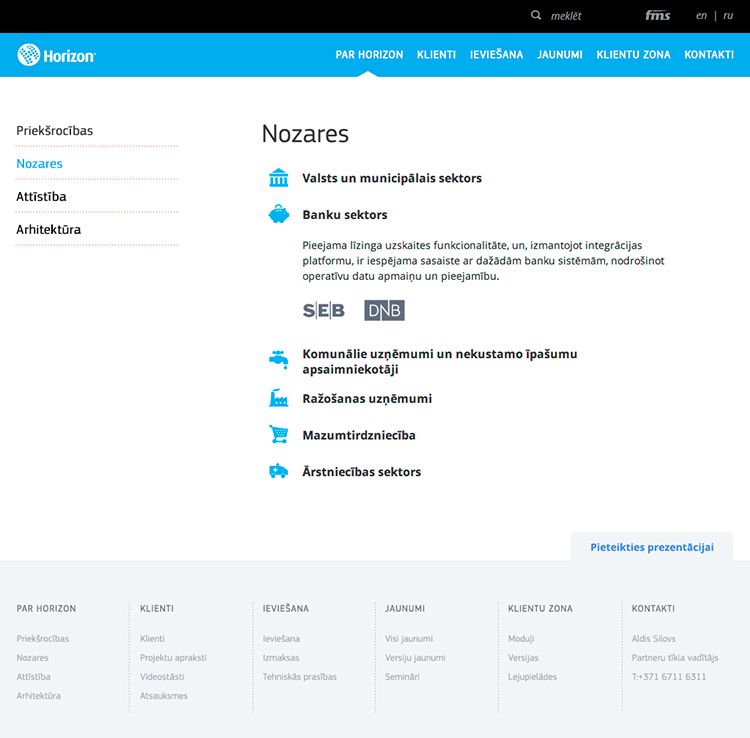This screenshot has width=750, height=738.
Task: Click the ambulance icon
Action: [x=278, y=471]
